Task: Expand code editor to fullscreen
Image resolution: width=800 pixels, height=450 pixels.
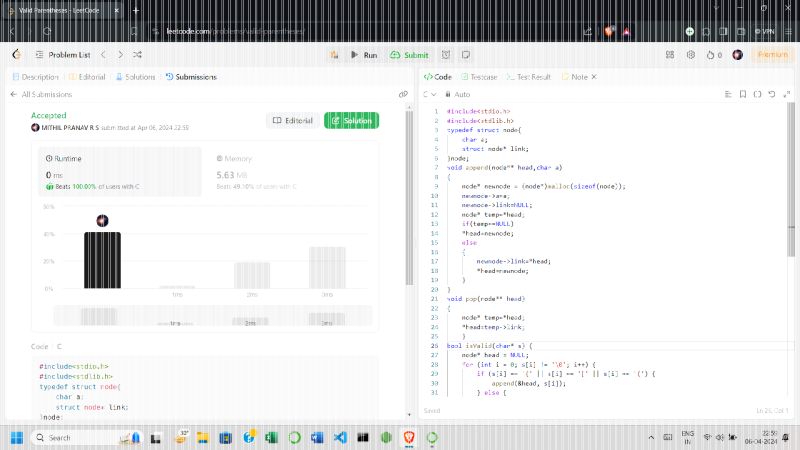Action: [786, 93]
